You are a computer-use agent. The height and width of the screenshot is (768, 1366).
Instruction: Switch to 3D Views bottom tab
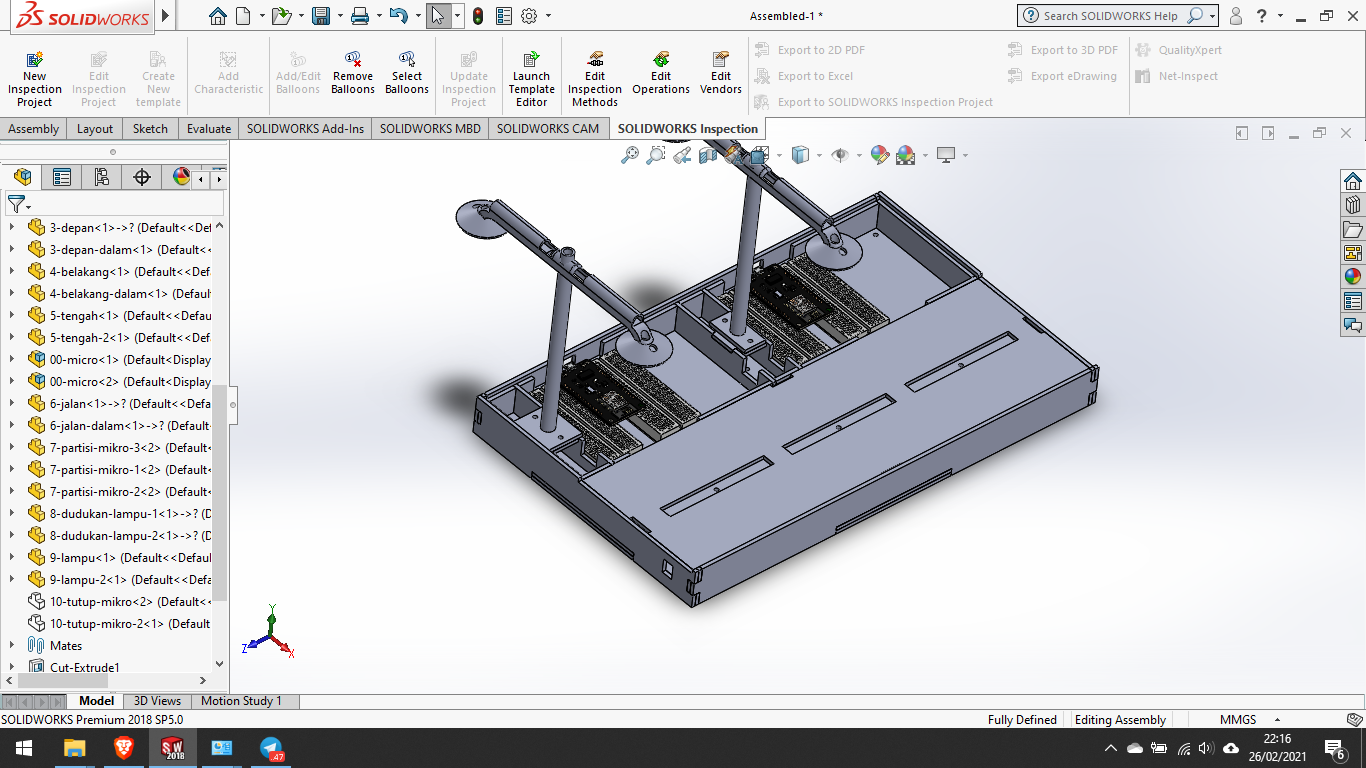pyautogui.click(x=158, y=701)
